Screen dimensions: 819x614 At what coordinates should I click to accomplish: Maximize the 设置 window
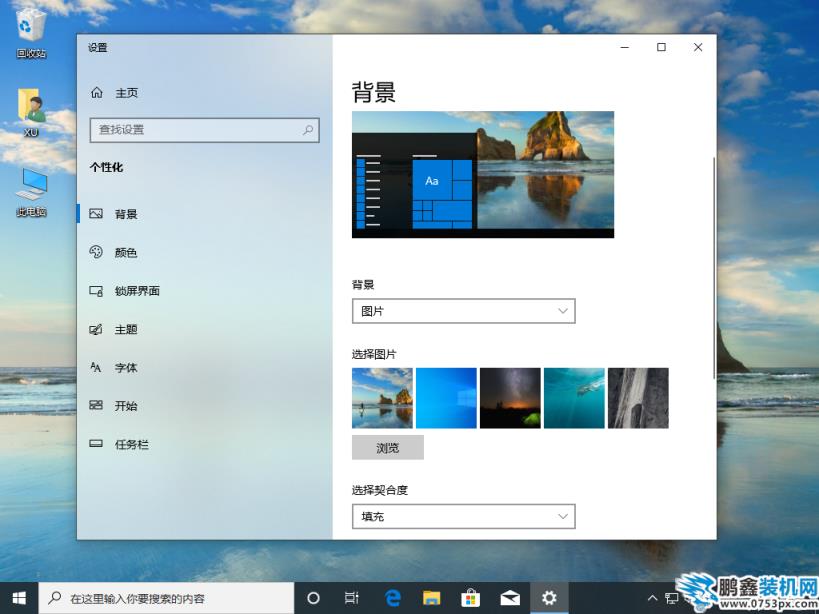661,48
